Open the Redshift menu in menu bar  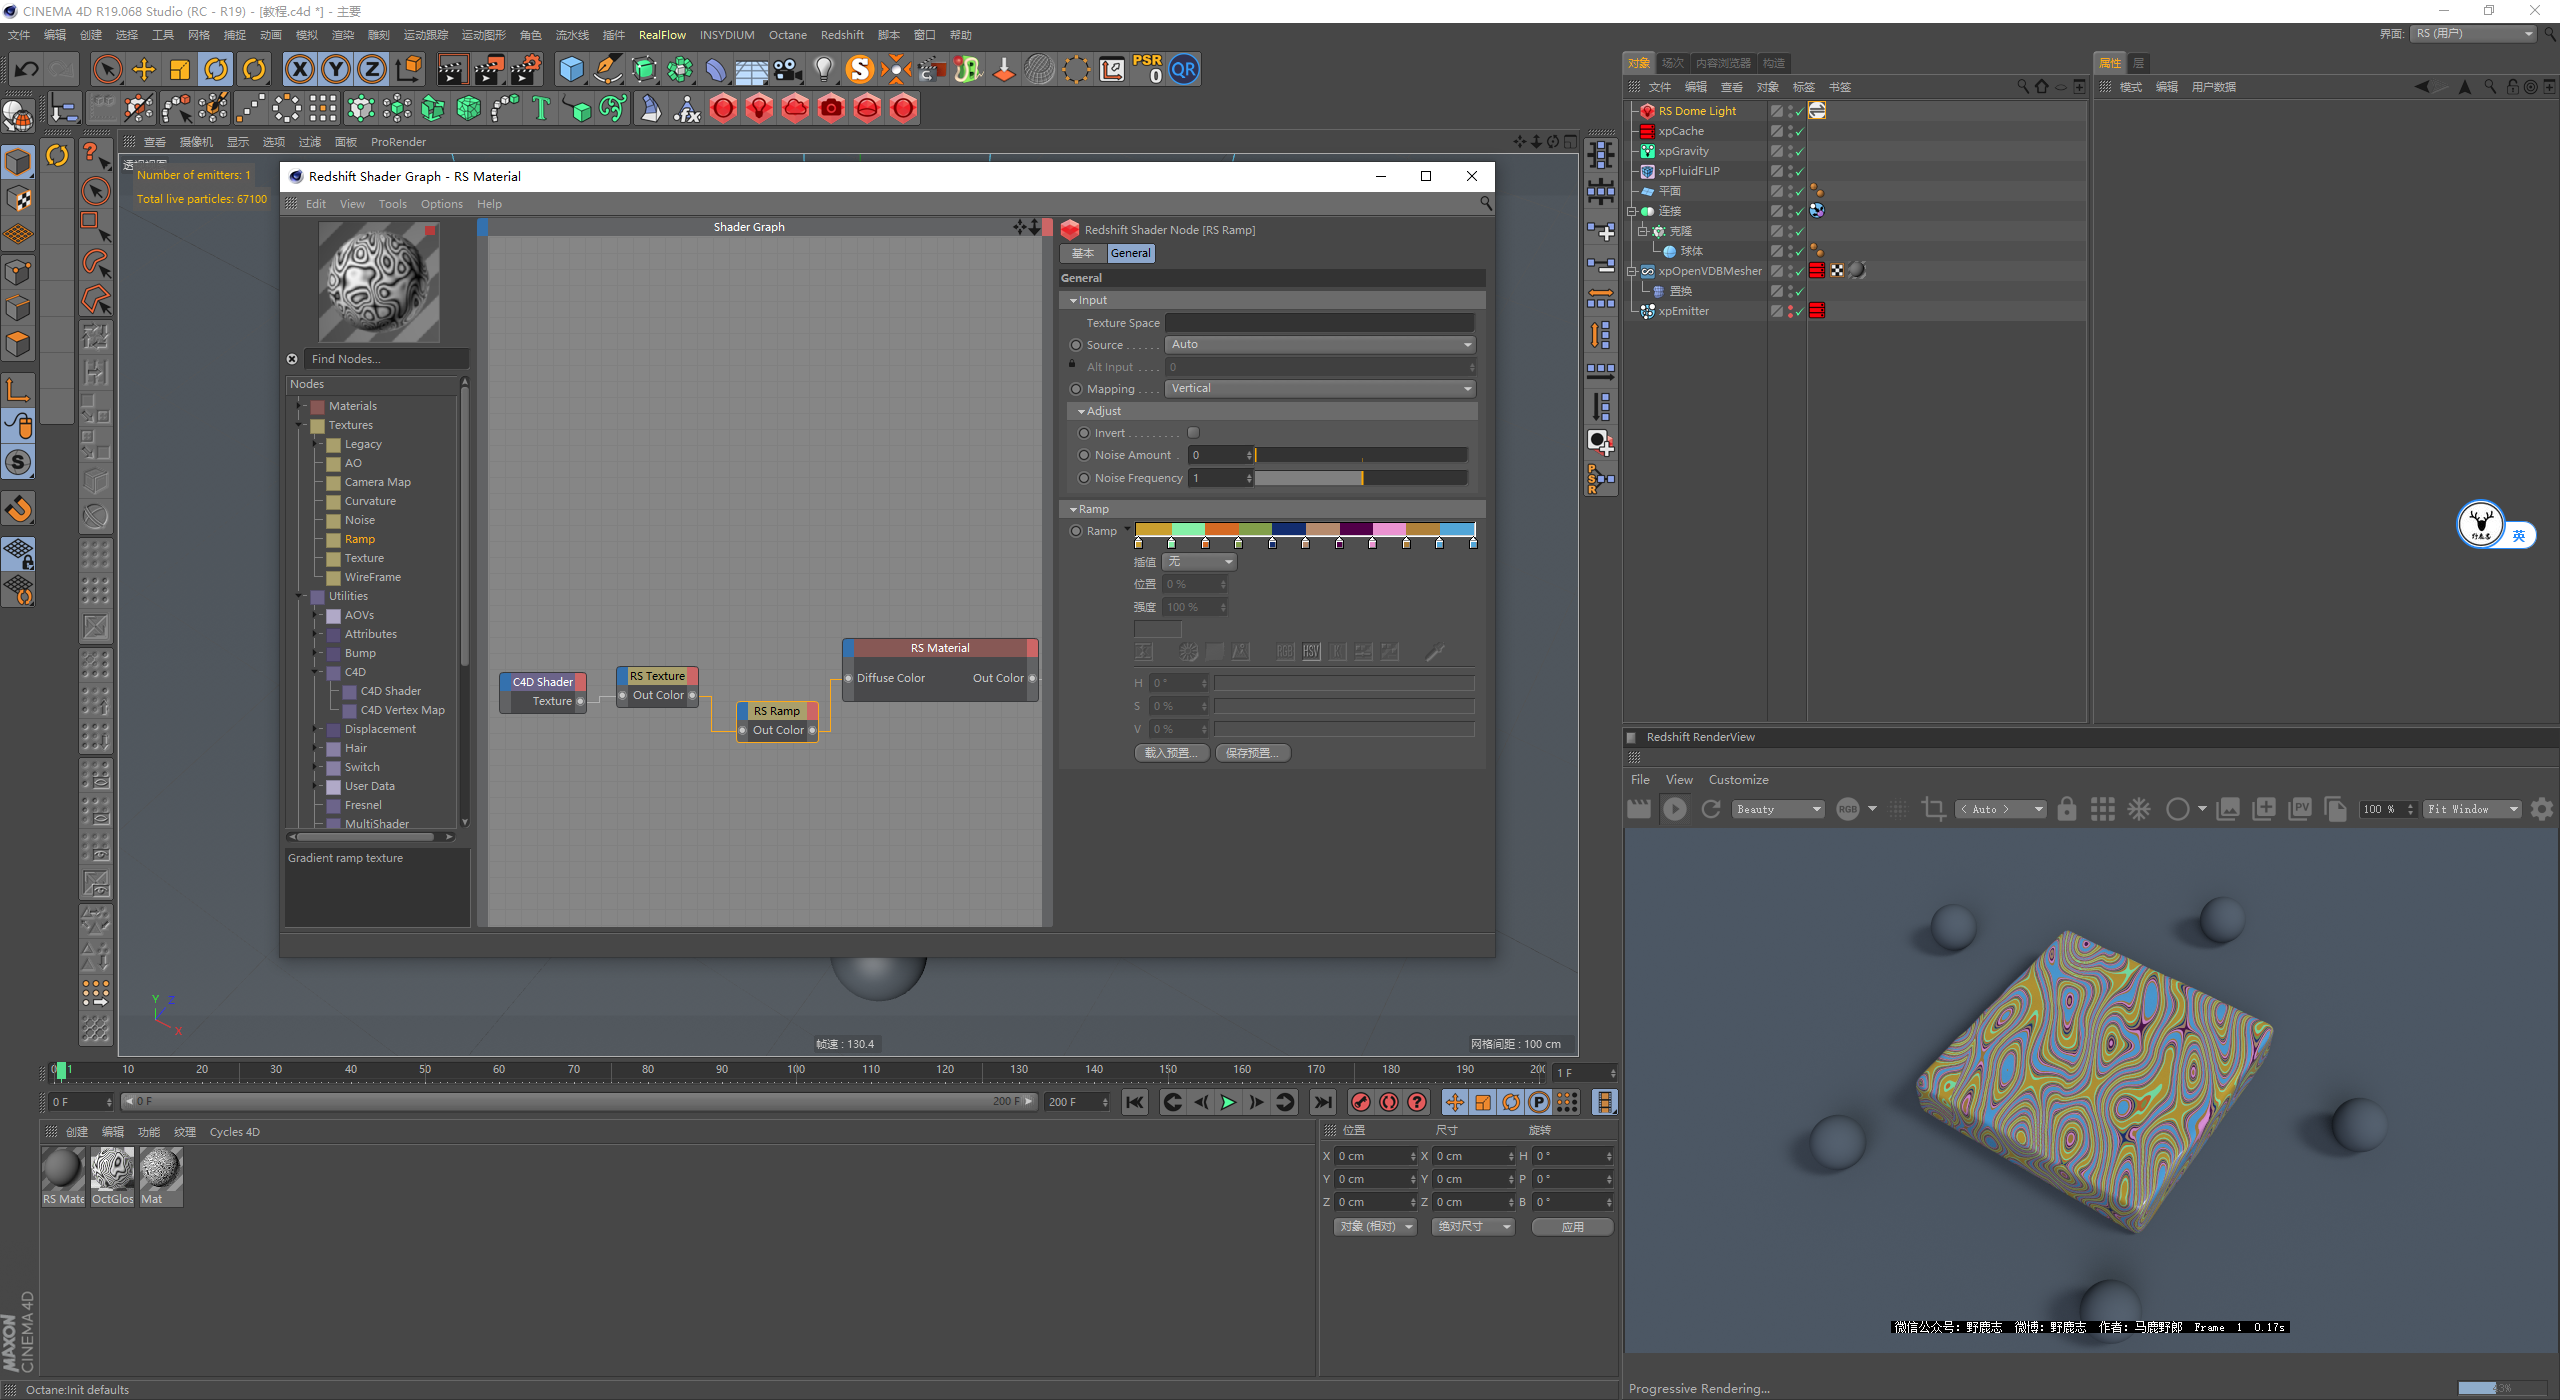click(842, 35)
